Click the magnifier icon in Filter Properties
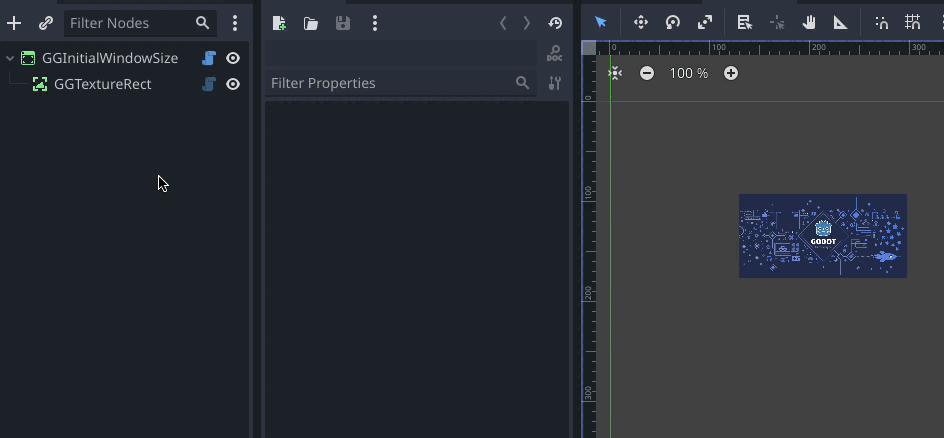The width and height of the screenshot is (944, 438). [523, 83]
